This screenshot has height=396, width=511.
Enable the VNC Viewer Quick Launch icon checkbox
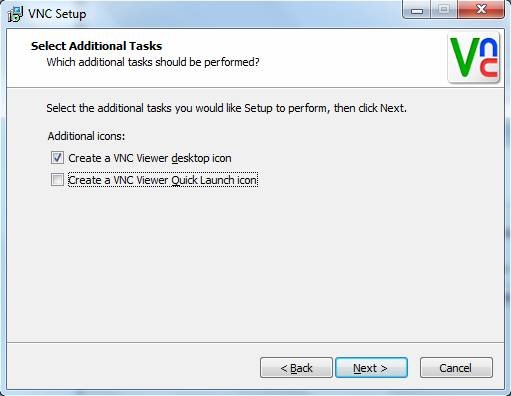[x=57, y=180]
